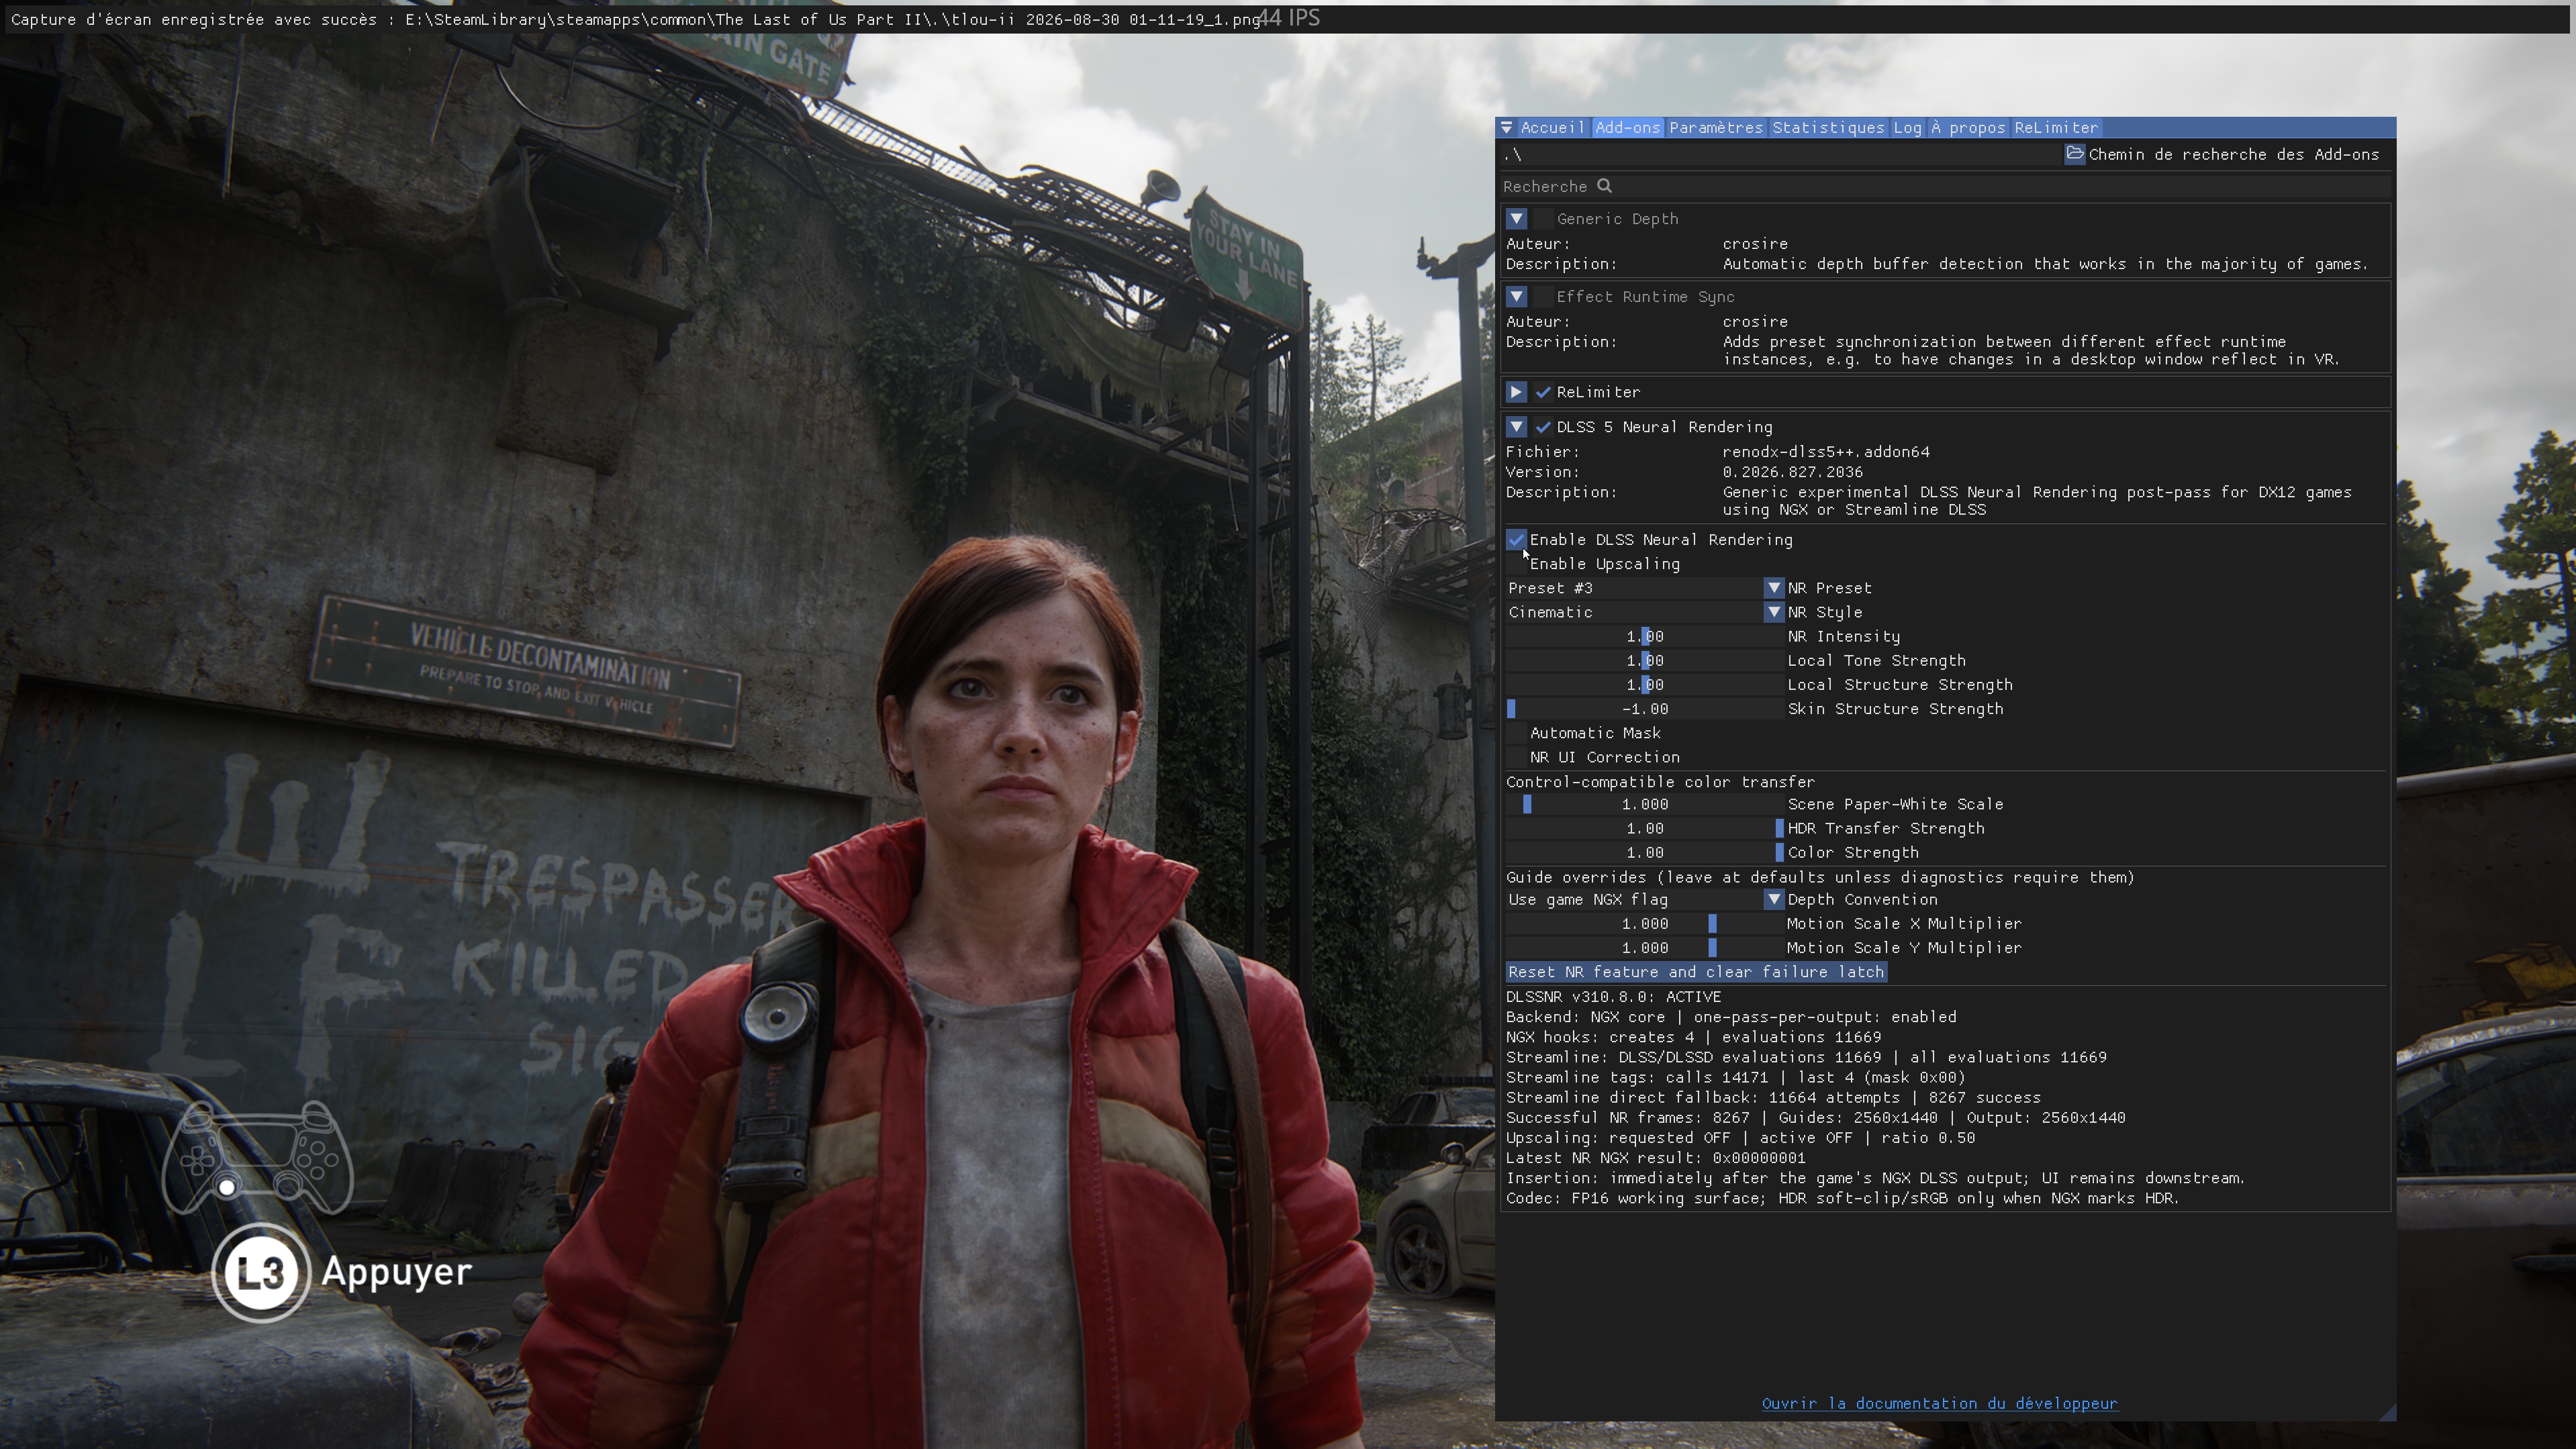
Task: Click the Local Structure Strength slider
Action: click(1645, 685)
